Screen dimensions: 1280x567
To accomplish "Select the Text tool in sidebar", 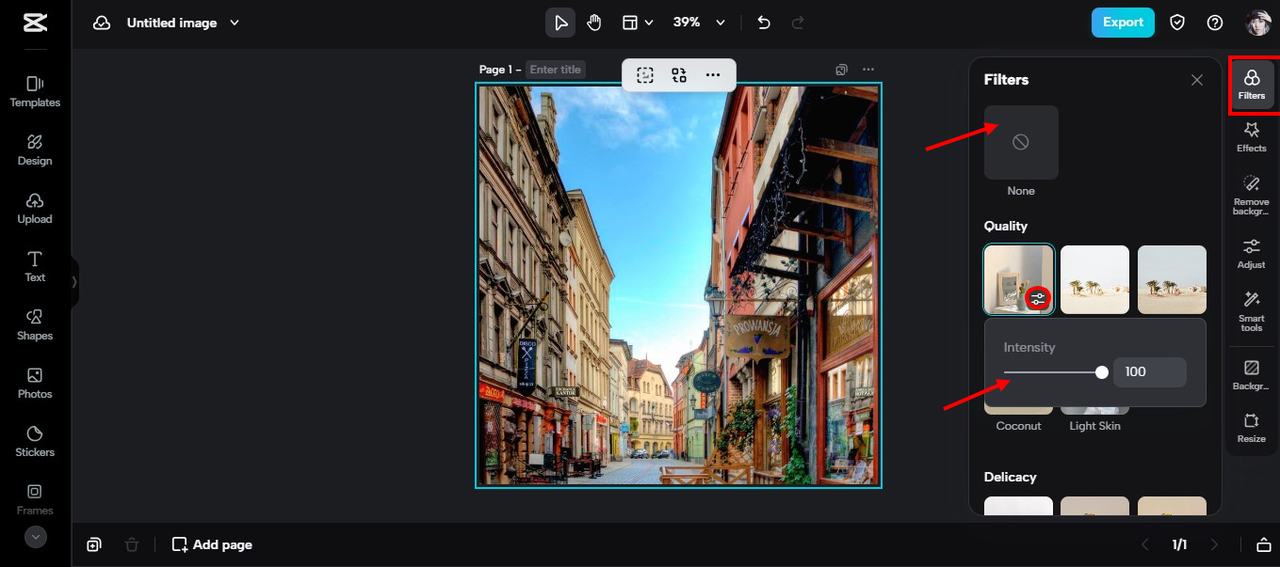I will pyautogui.click(x=35, y=266).
